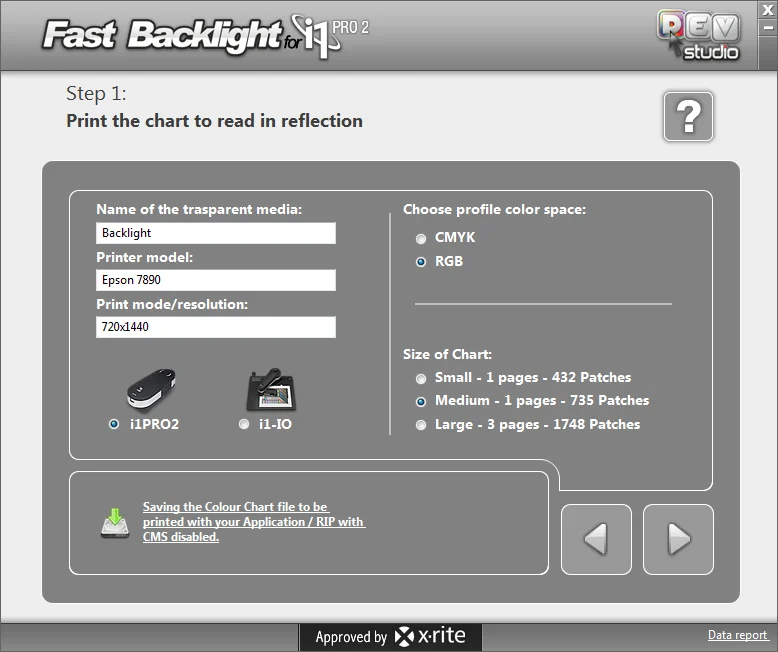Click the REV Studio logo
The height and width of the screenshot is (652, 778).
tap(699, 36)
